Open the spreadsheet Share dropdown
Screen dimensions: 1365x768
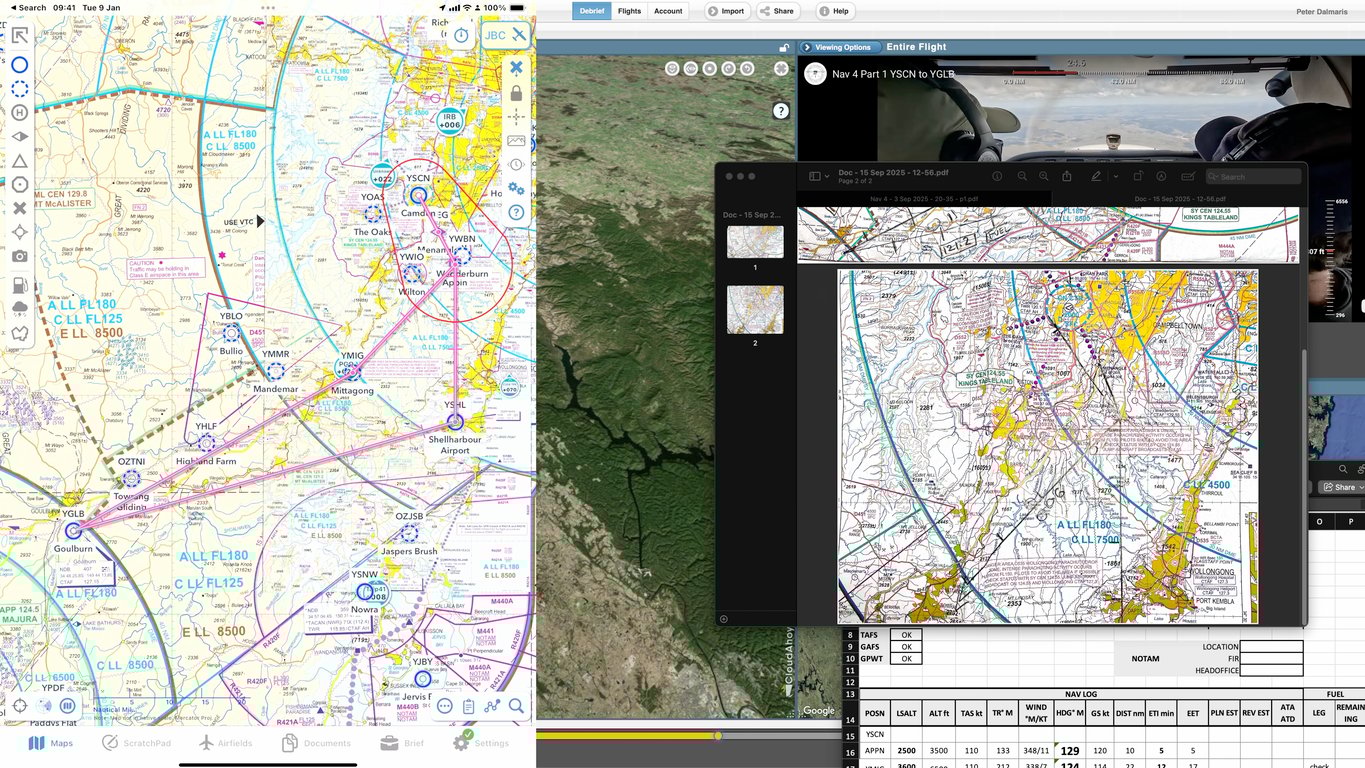[x=1339, y=487]
